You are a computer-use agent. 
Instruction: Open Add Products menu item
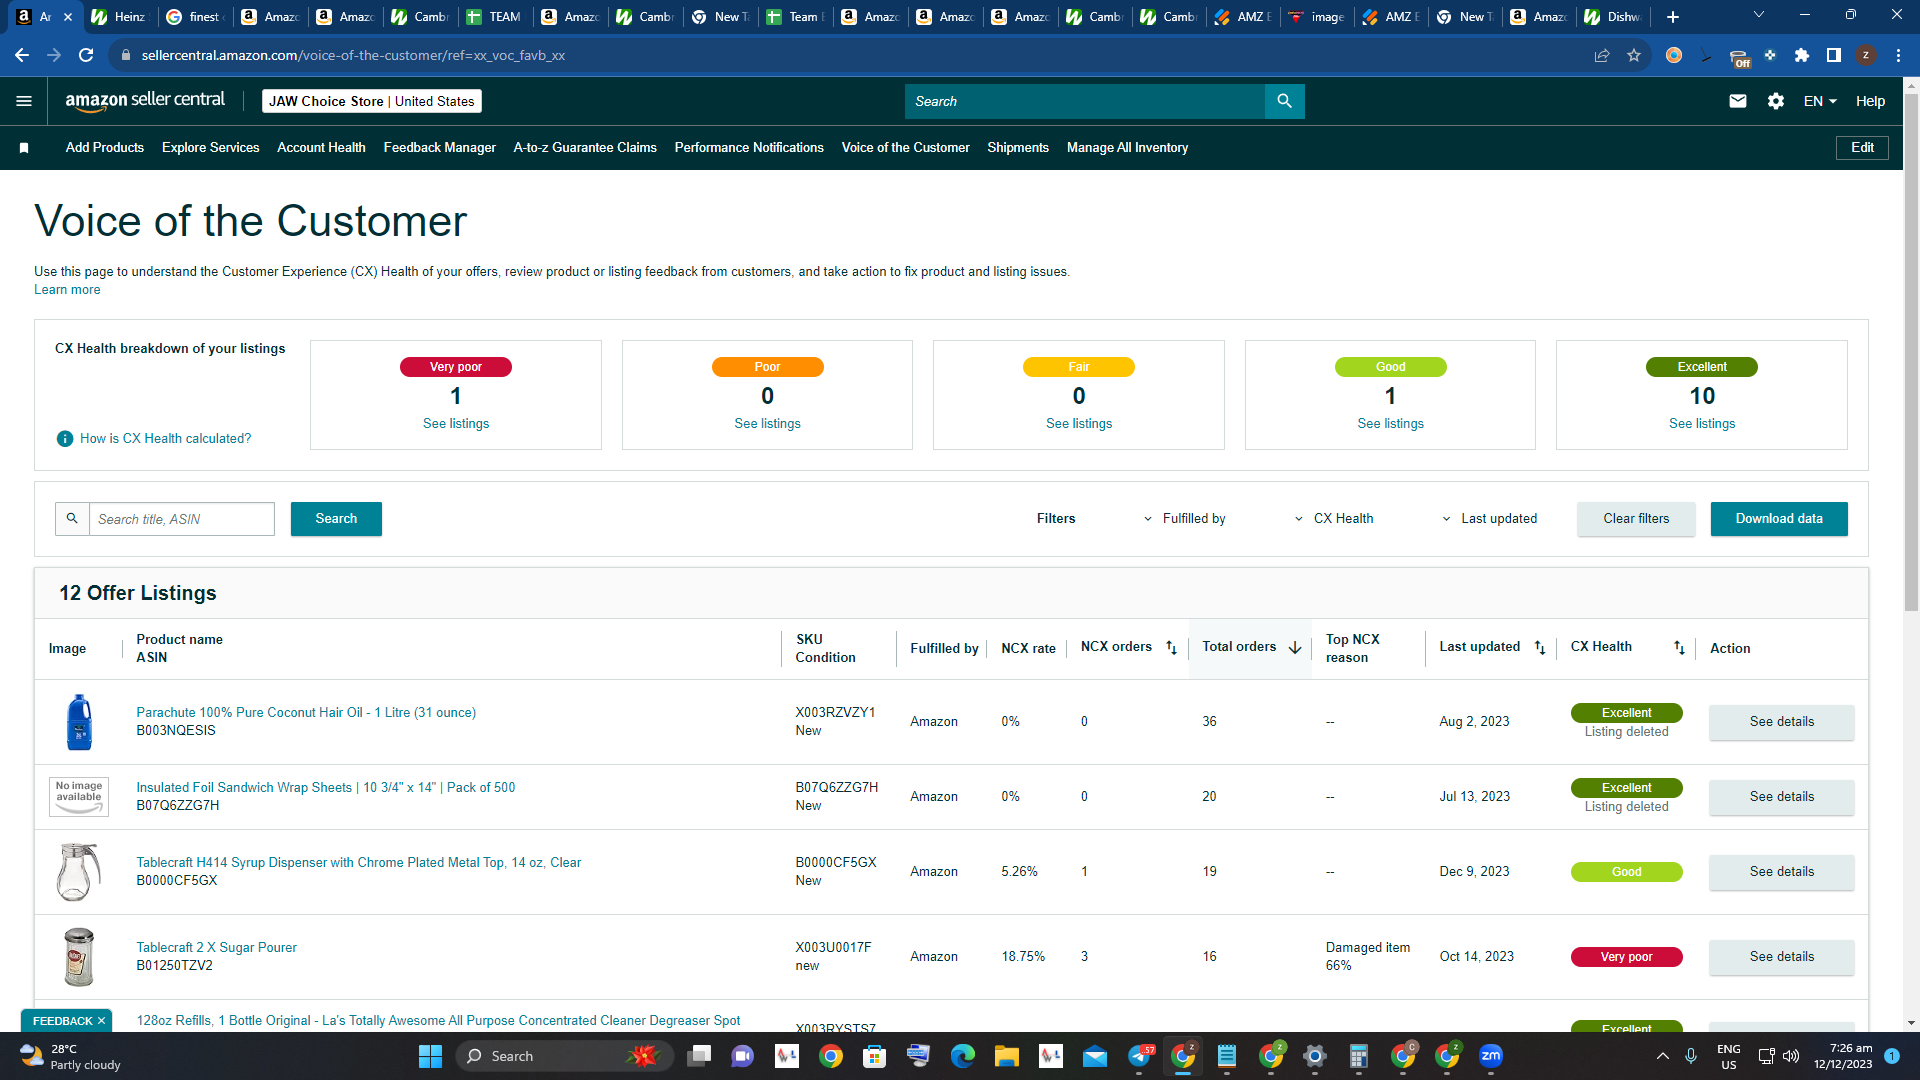click(105, 148)
